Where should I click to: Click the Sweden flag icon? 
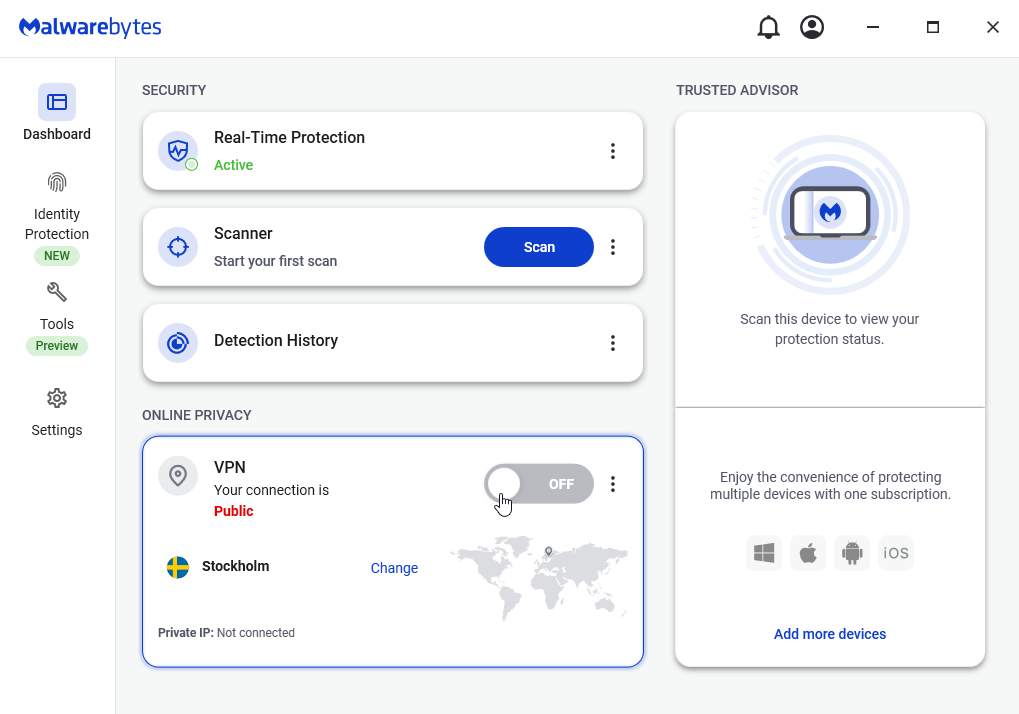click(x=177, y=567)
